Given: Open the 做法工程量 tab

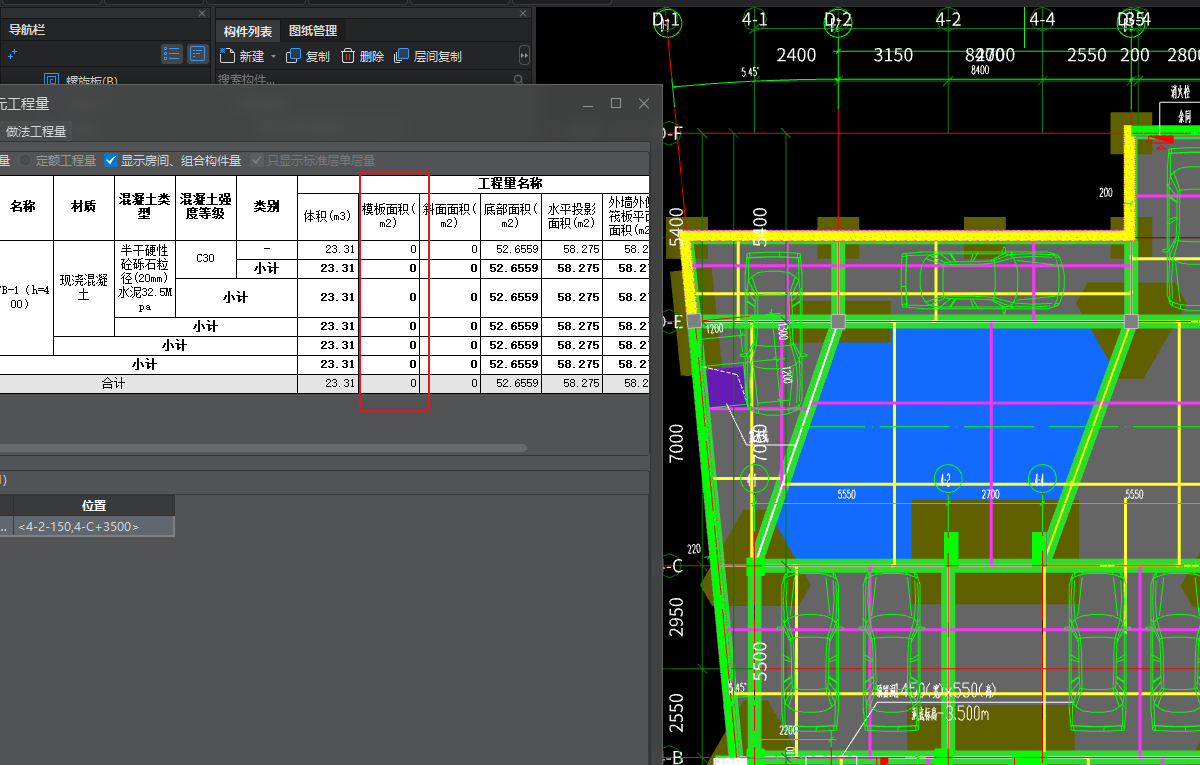Looking at the screenshot, I should tap(36, 131).
